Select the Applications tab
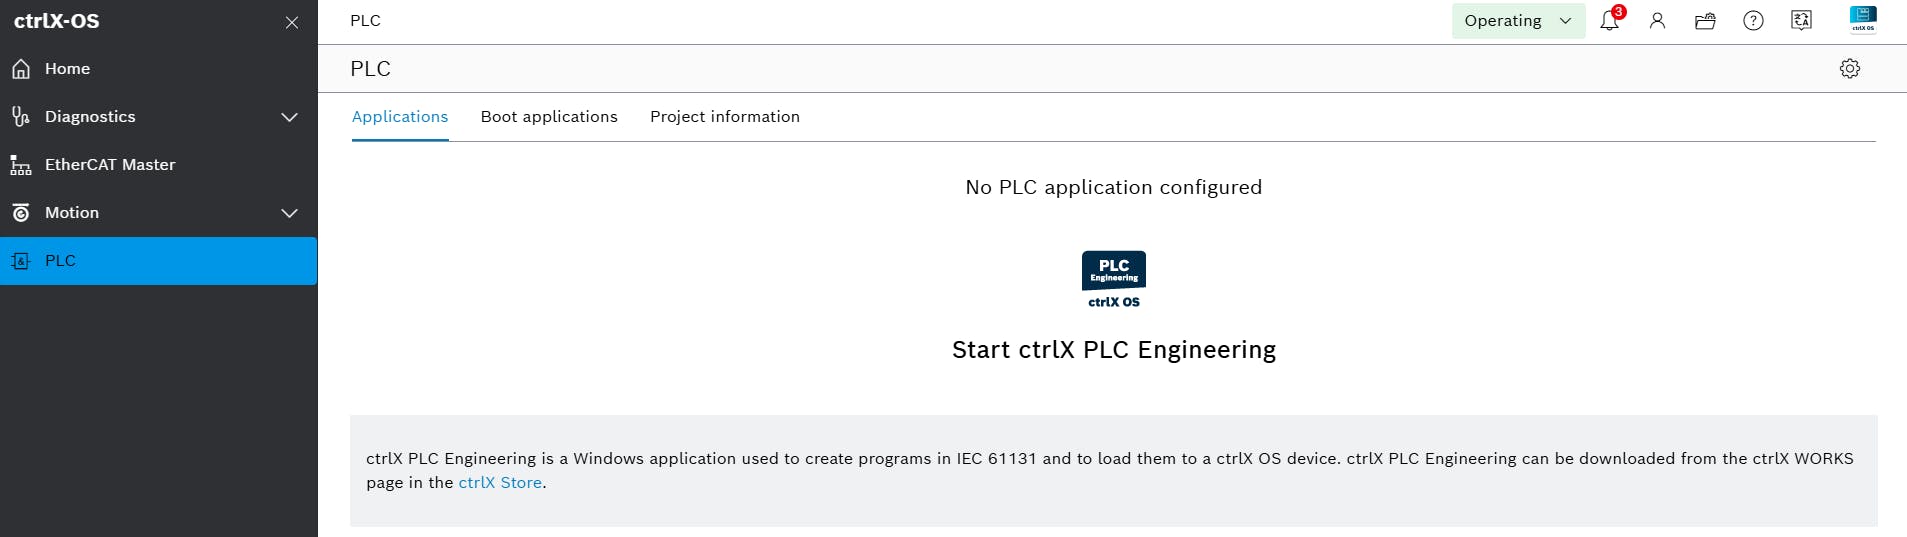The height and width of the screenshot is (537, 1907). click(400, 117)
